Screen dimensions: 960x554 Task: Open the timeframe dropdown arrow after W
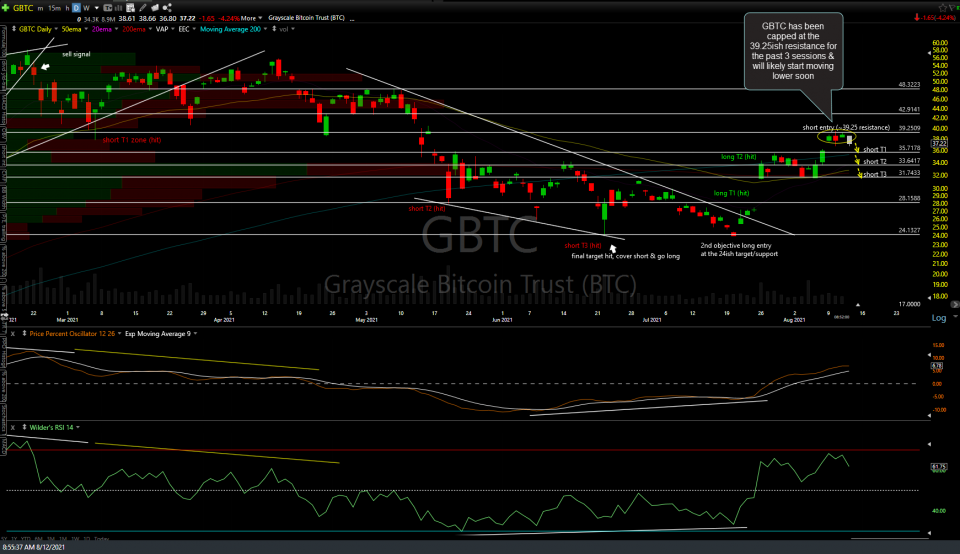(97, 8)
